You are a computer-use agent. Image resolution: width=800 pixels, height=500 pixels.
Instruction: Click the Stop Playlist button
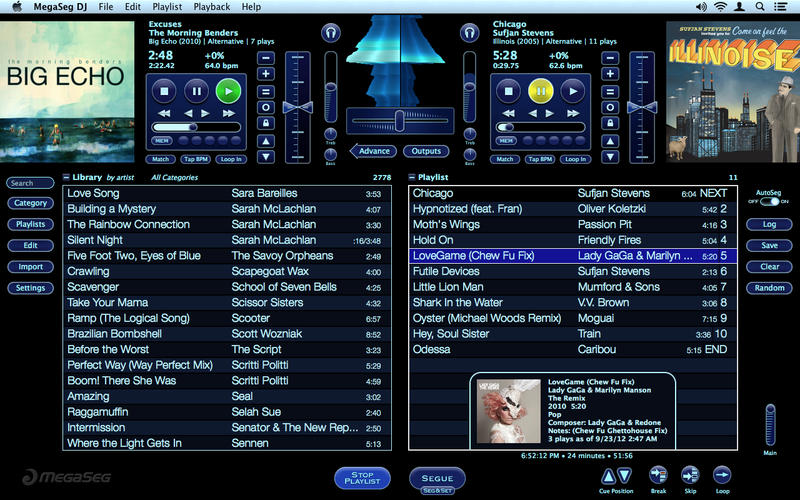[362, 479]
